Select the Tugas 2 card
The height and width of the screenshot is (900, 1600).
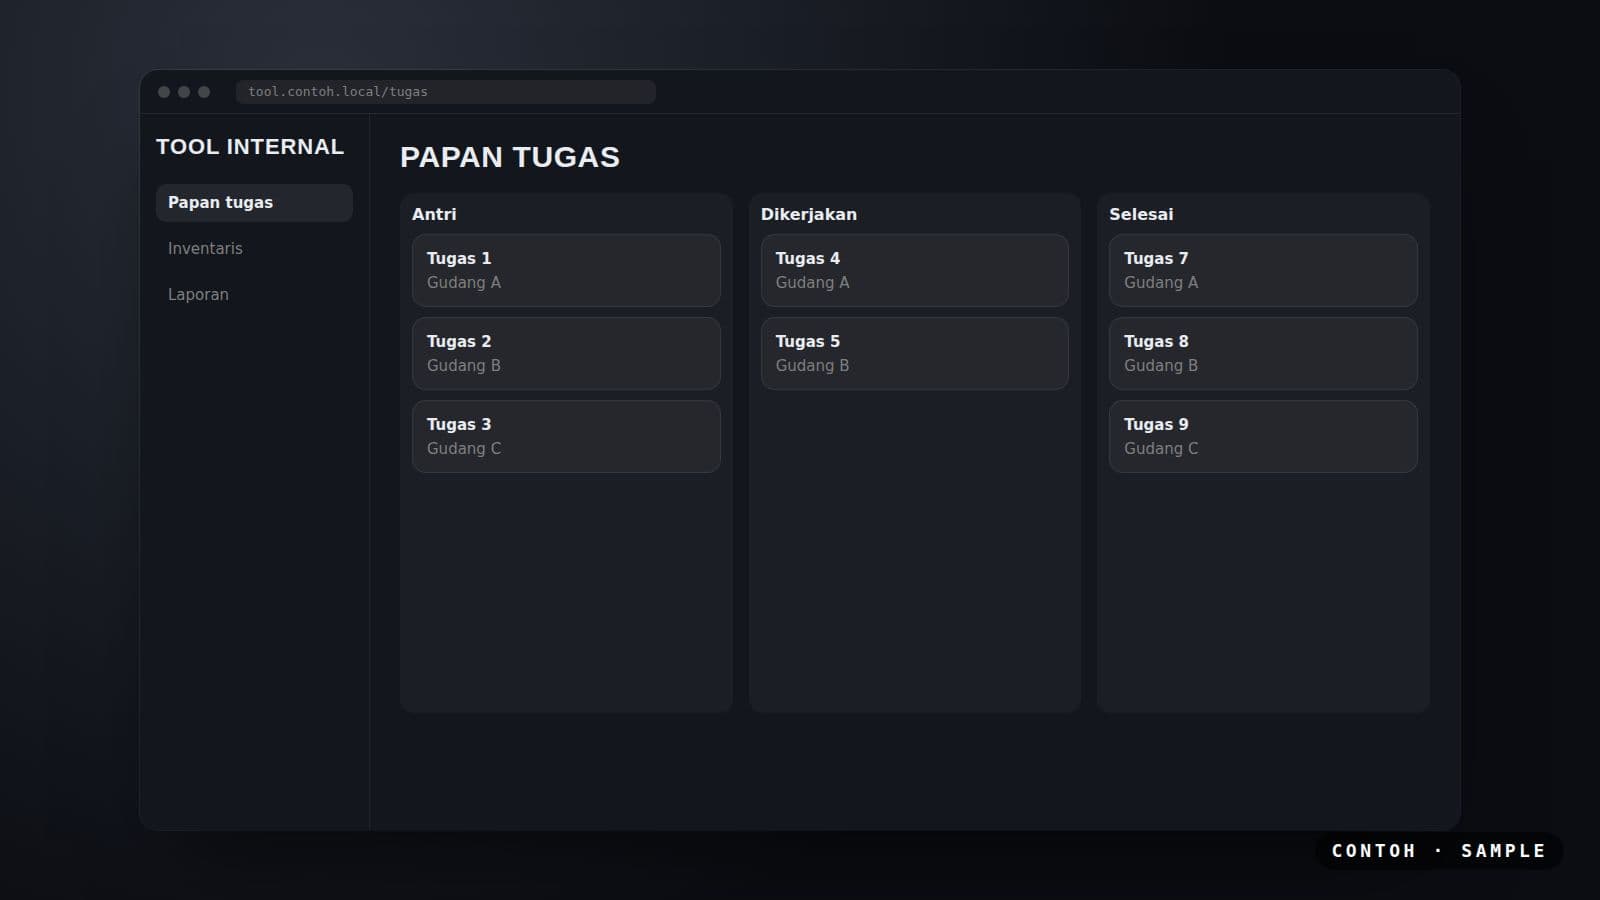tap(566, 353)
